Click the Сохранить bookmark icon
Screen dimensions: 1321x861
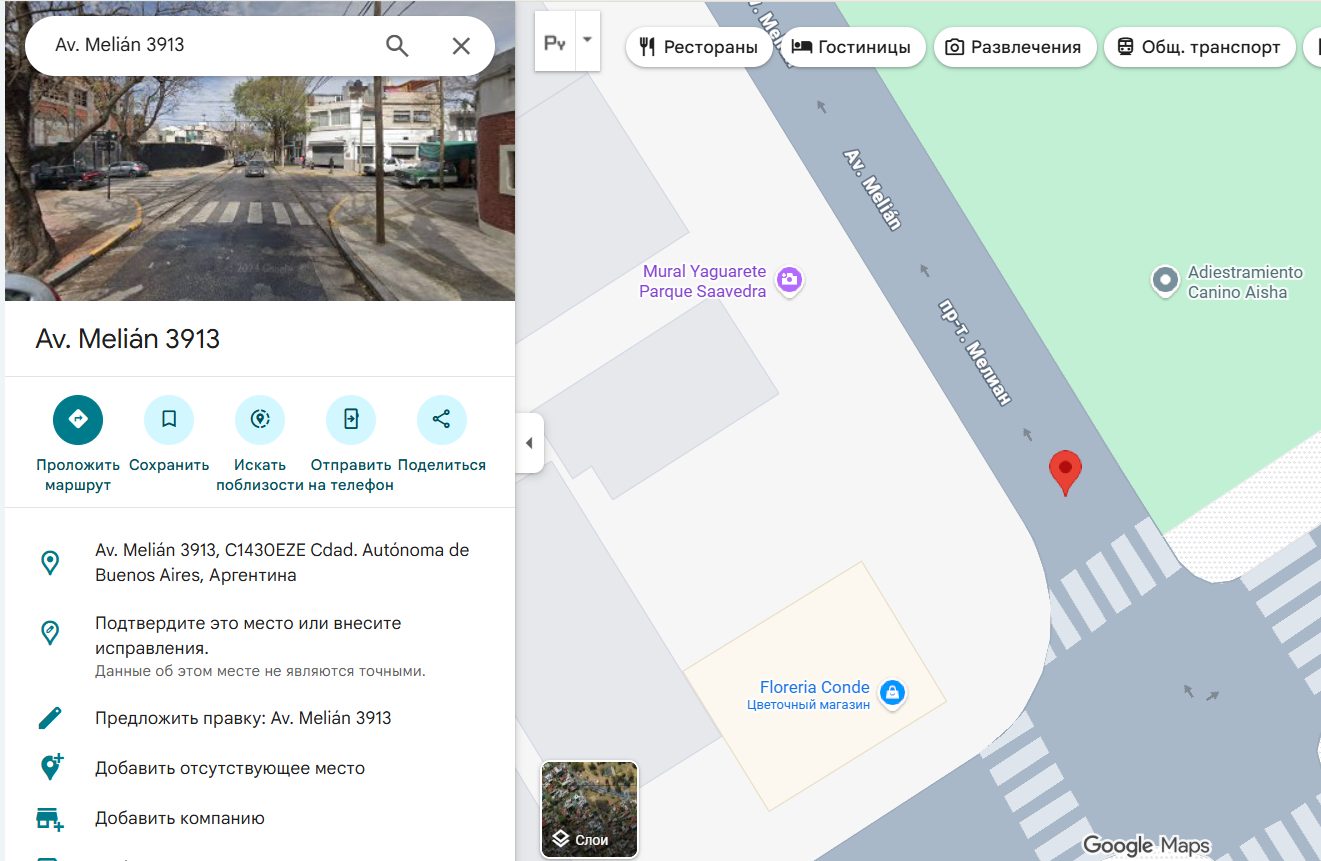[169, 420]
